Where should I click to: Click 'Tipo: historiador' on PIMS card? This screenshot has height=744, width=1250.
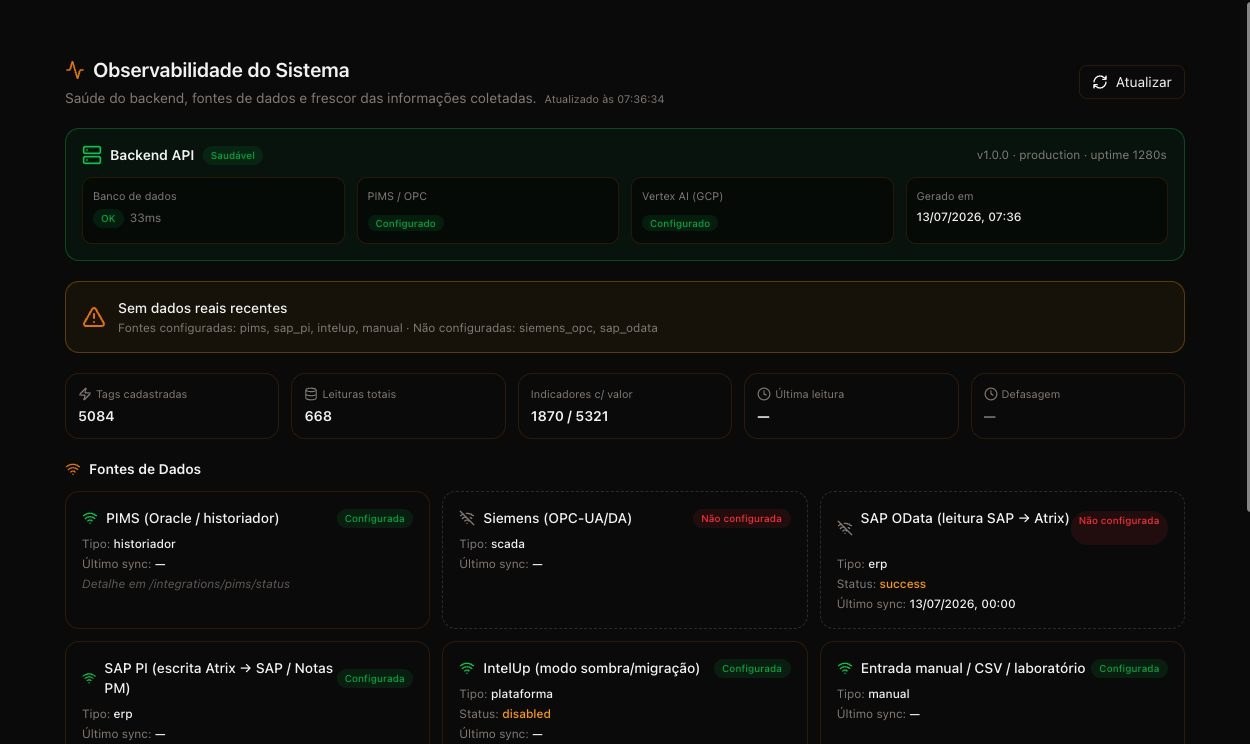coord(129,544)
